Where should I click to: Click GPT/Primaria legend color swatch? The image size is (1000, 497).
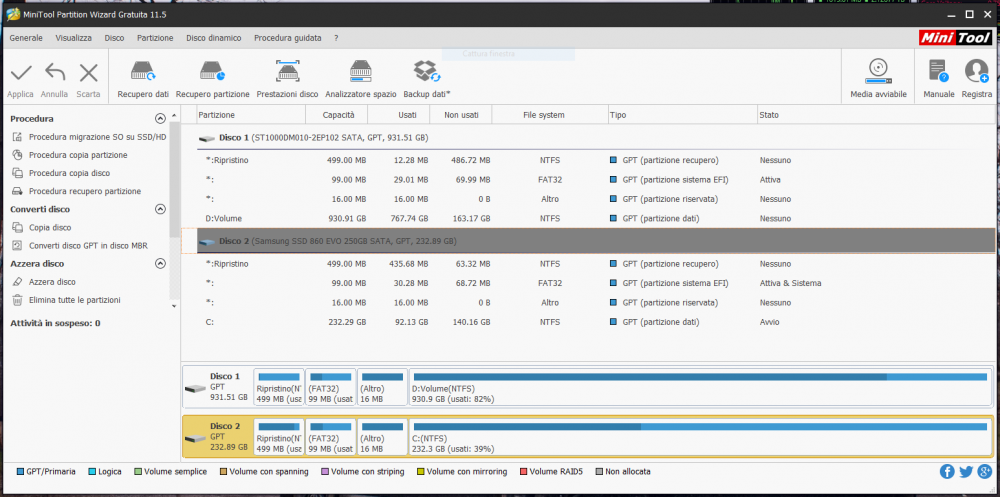(20, 472)
